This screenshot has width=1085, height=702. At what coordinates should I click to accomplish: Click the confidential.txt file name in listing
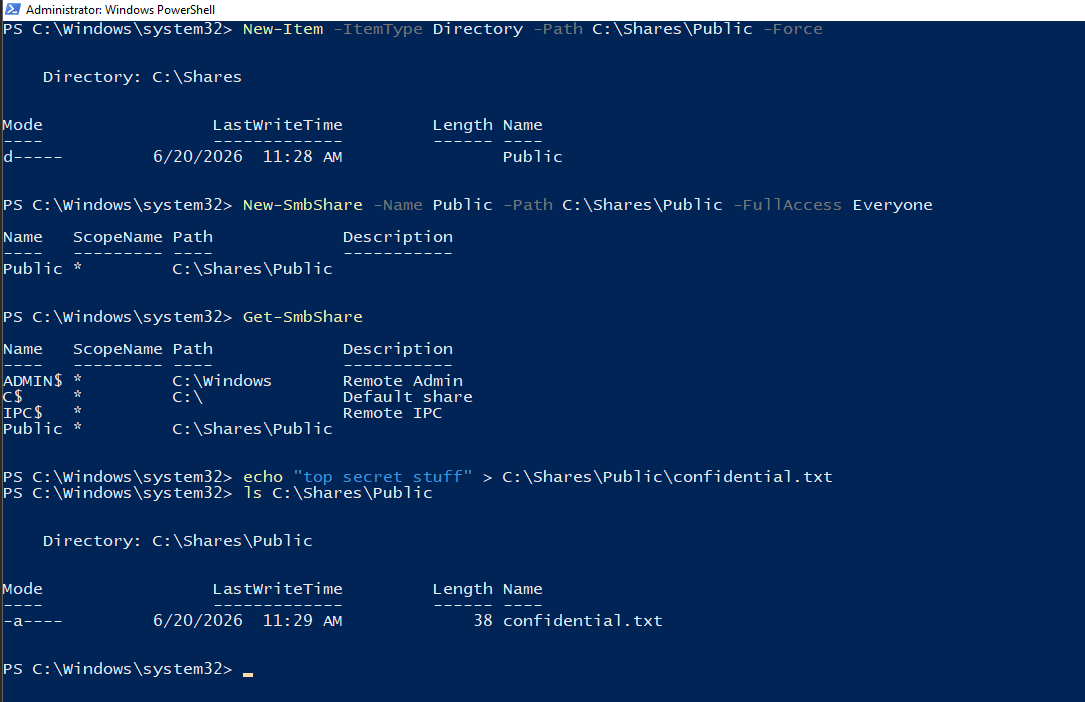[583, 621]
